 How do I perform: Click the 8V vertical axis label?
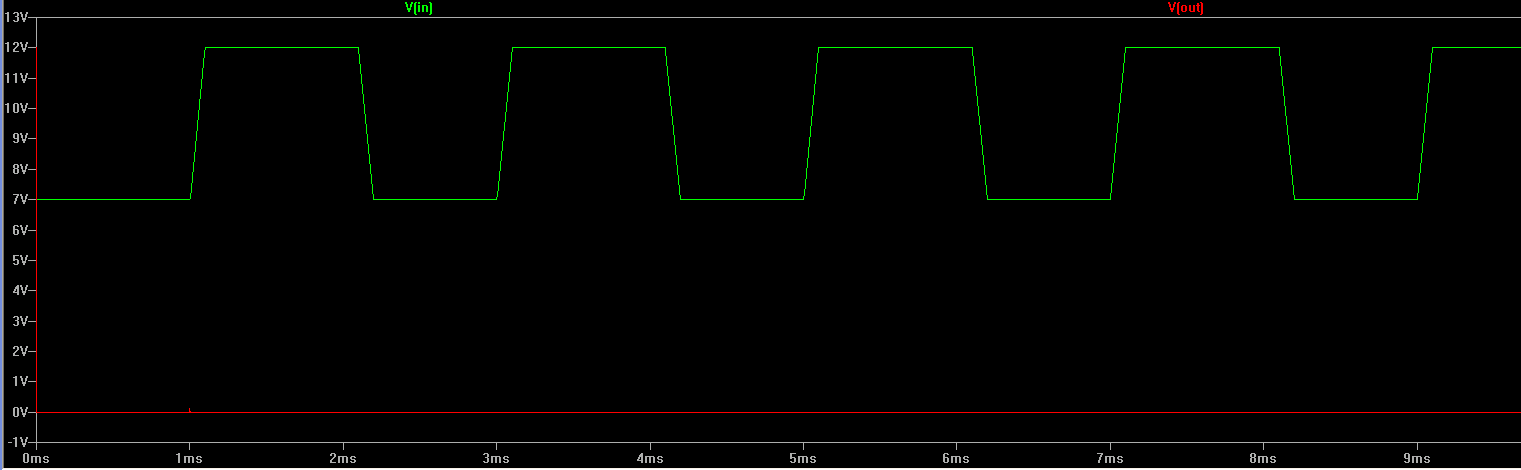coord(20,169)
